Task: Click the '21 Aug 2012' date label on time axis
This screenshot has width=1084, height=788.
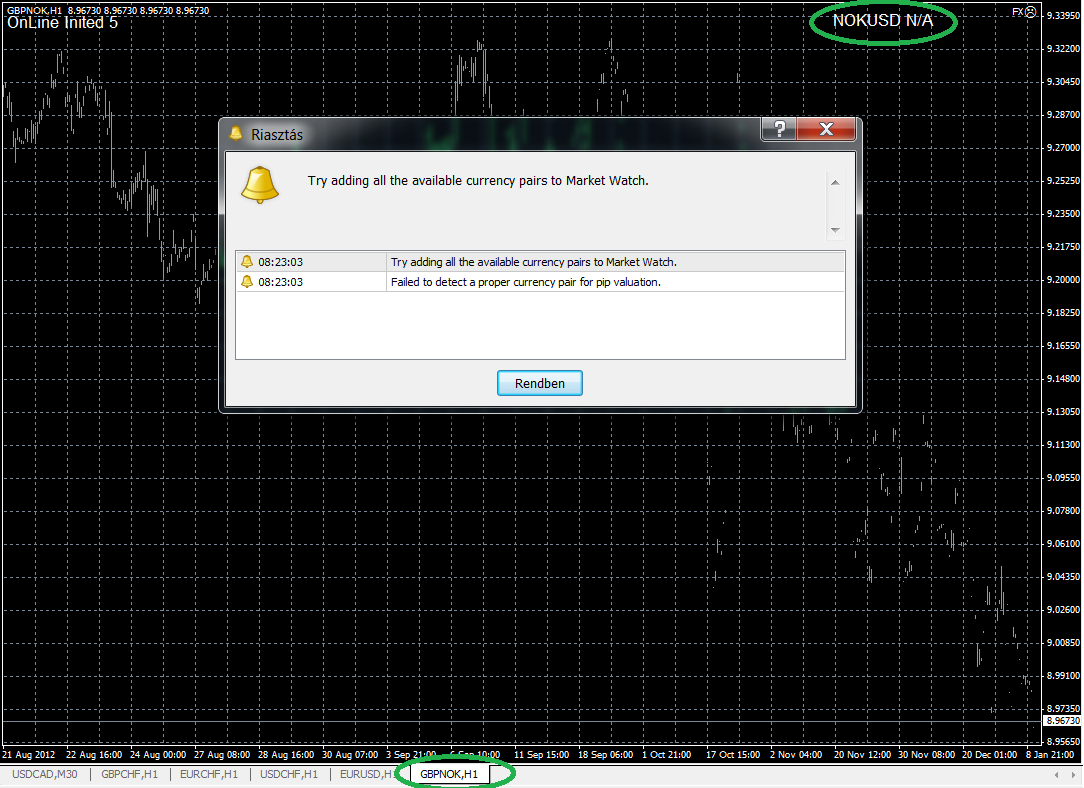Action: (28, 754)
